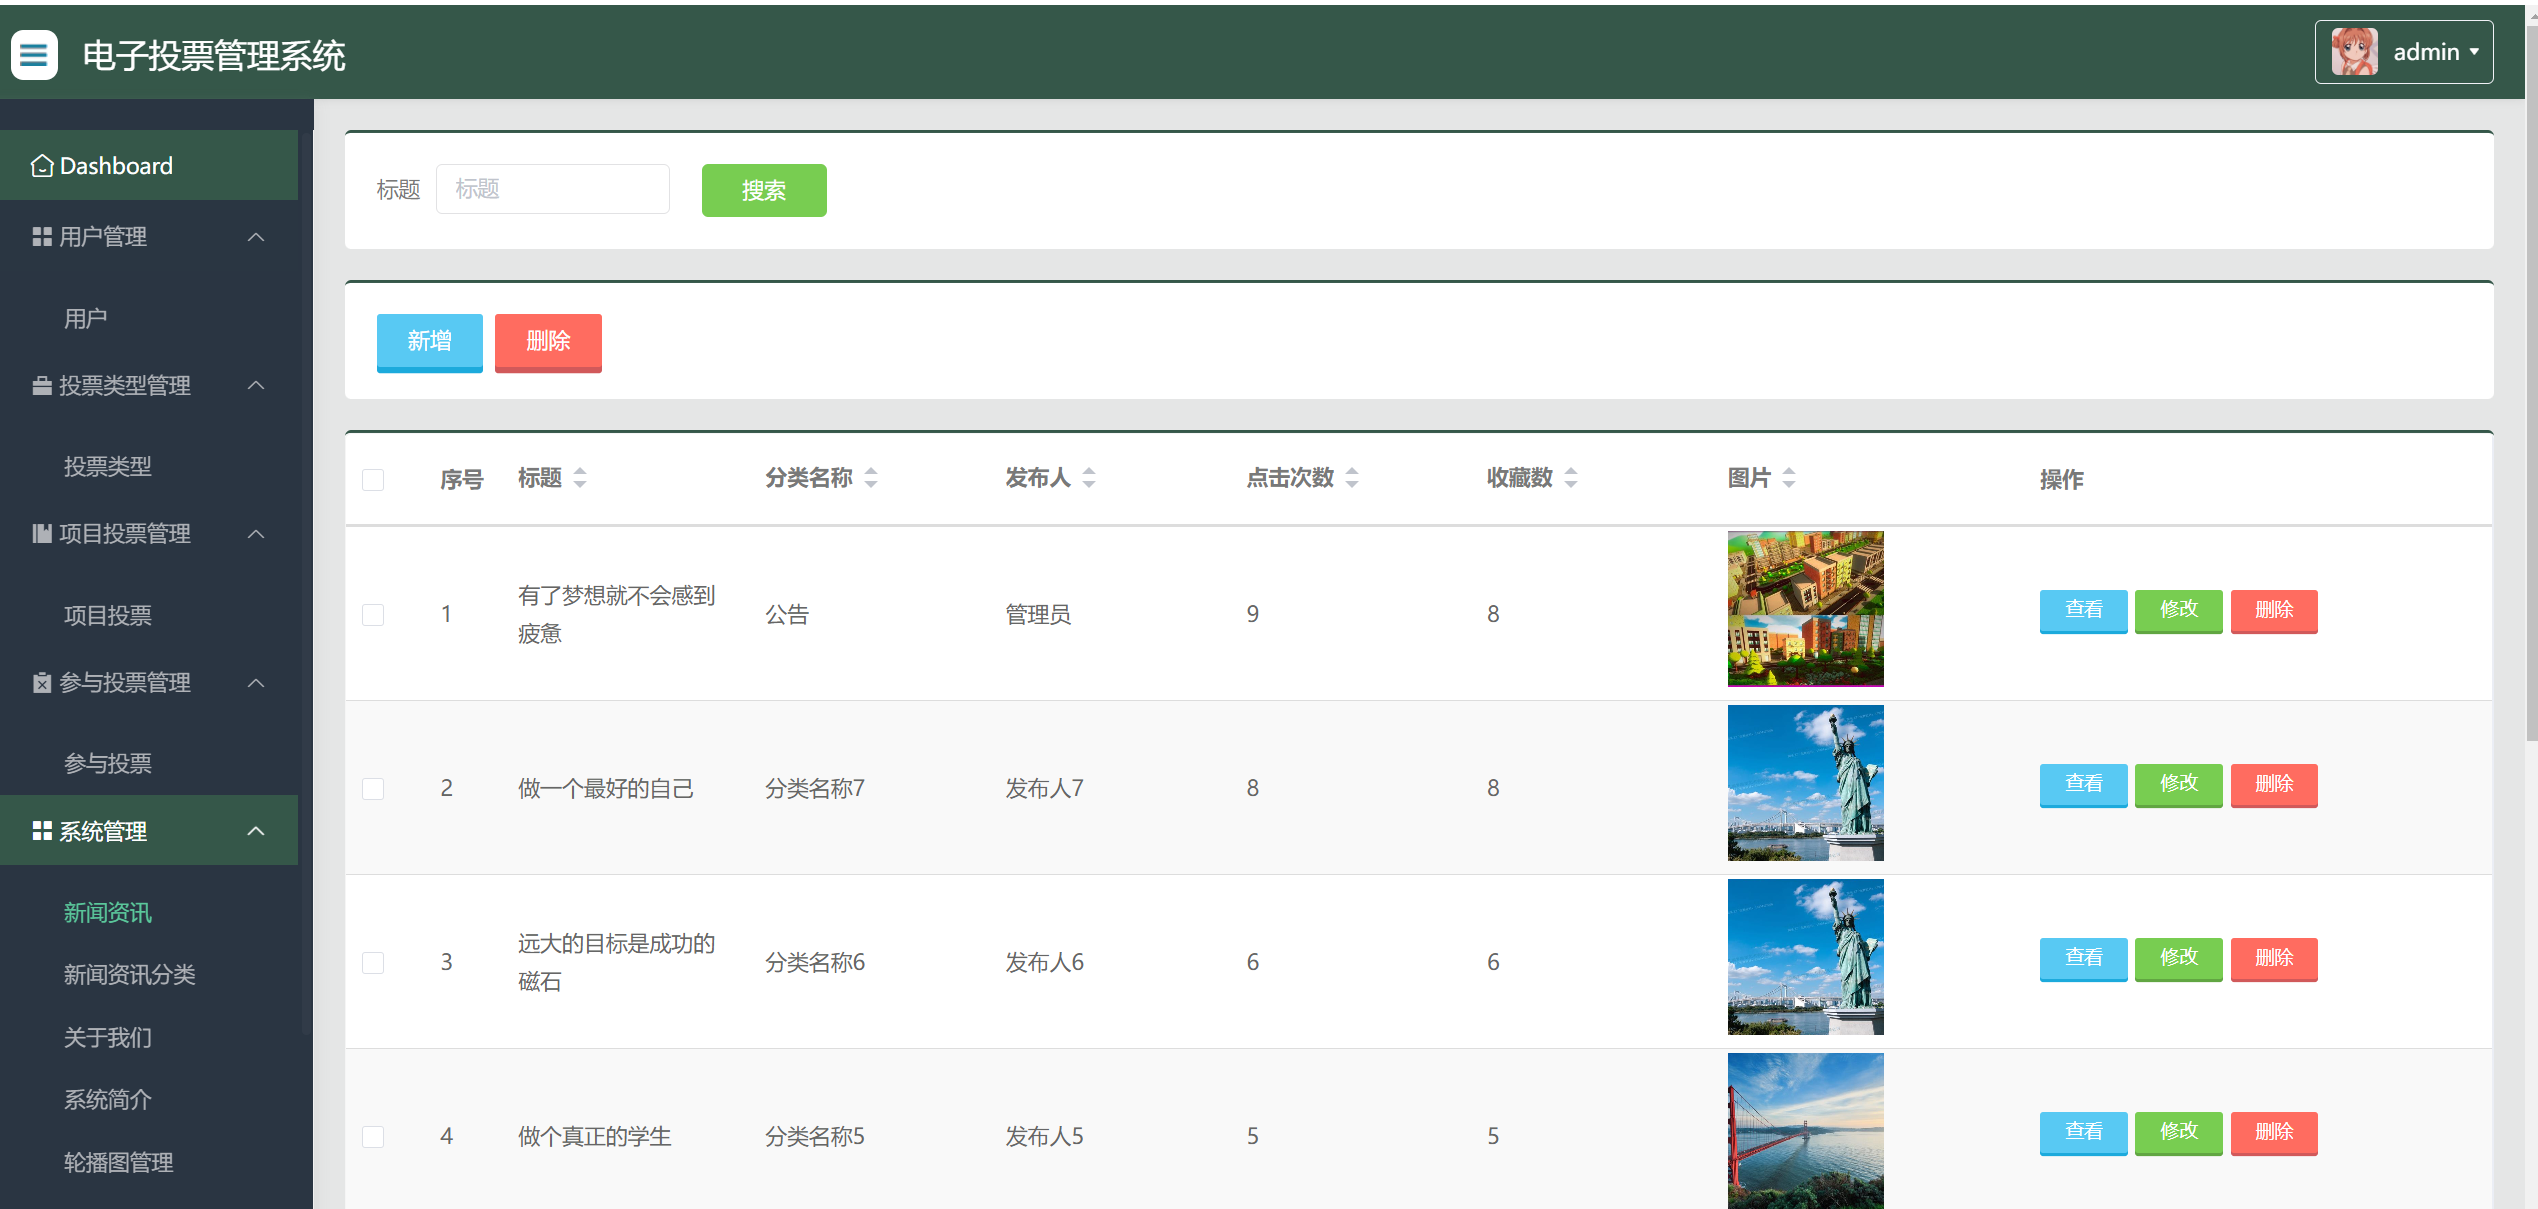Click the 用户管理 grid icon
2538x1209 pixels.
coord(40,236)
